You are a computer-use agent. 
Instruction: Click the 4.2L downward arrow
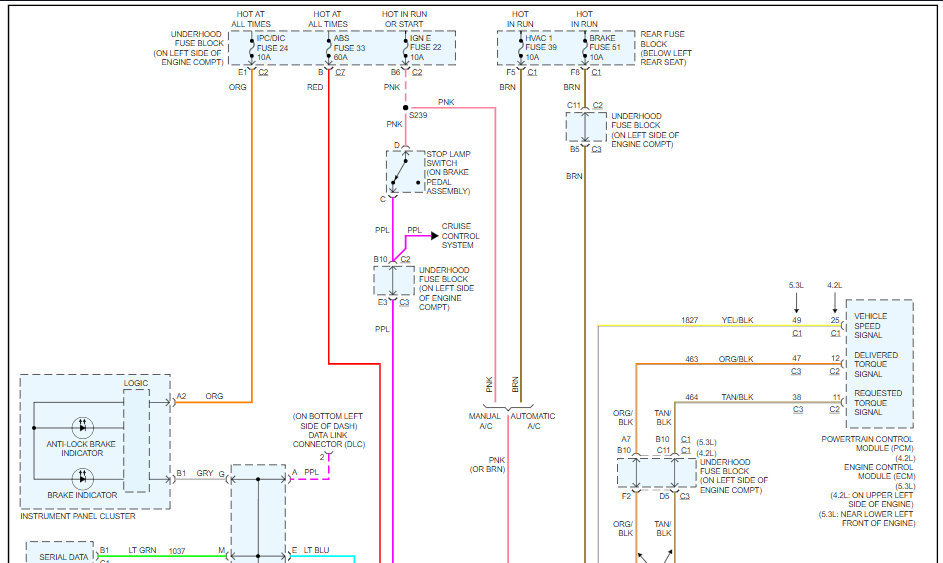coord(834,302)
